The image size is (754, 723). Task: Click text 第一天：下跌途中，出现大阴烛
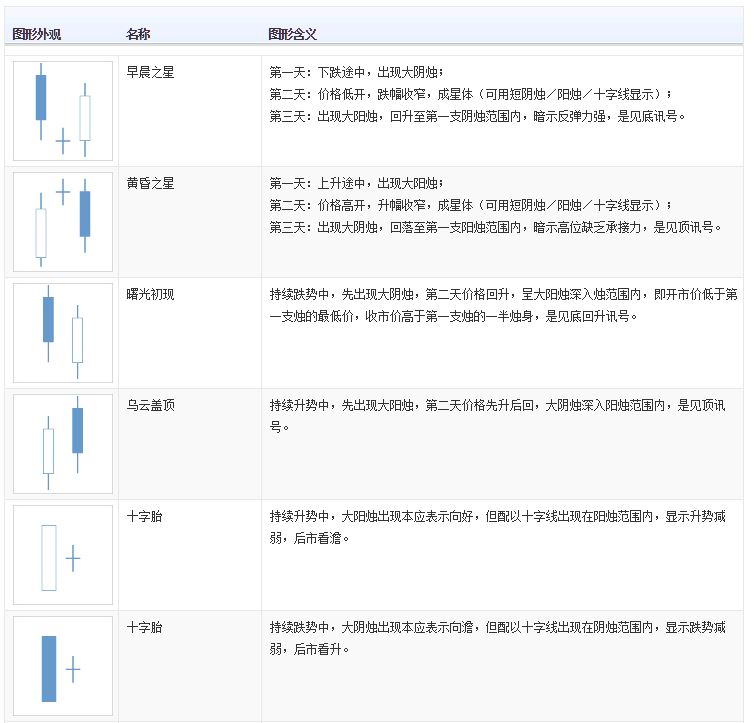coord(356,72)
